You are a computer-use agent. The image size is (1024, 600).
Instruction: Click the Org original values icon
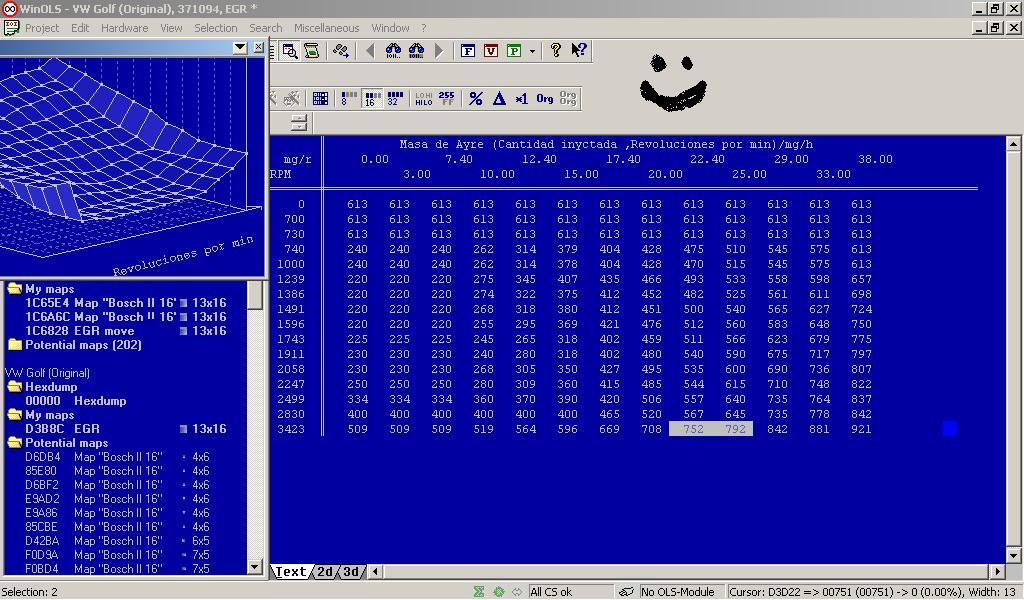(545, 99)
